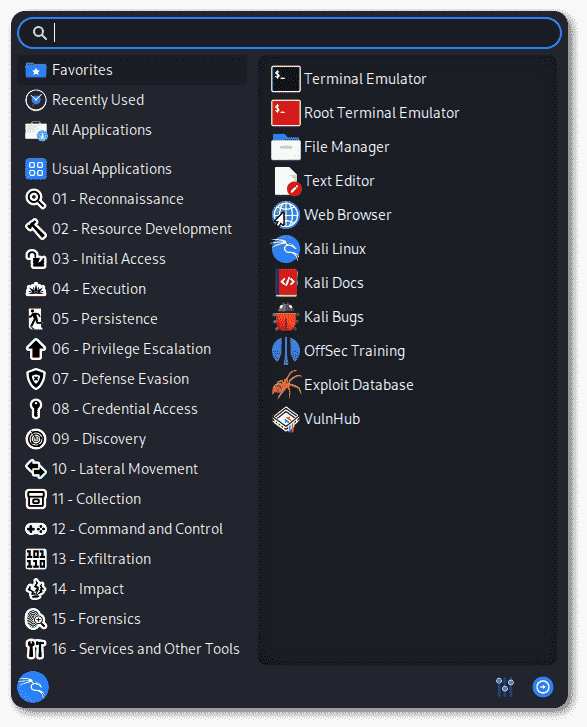Open the OffSec Training icon
Screen dimensions: 587x727
[286, 351]
